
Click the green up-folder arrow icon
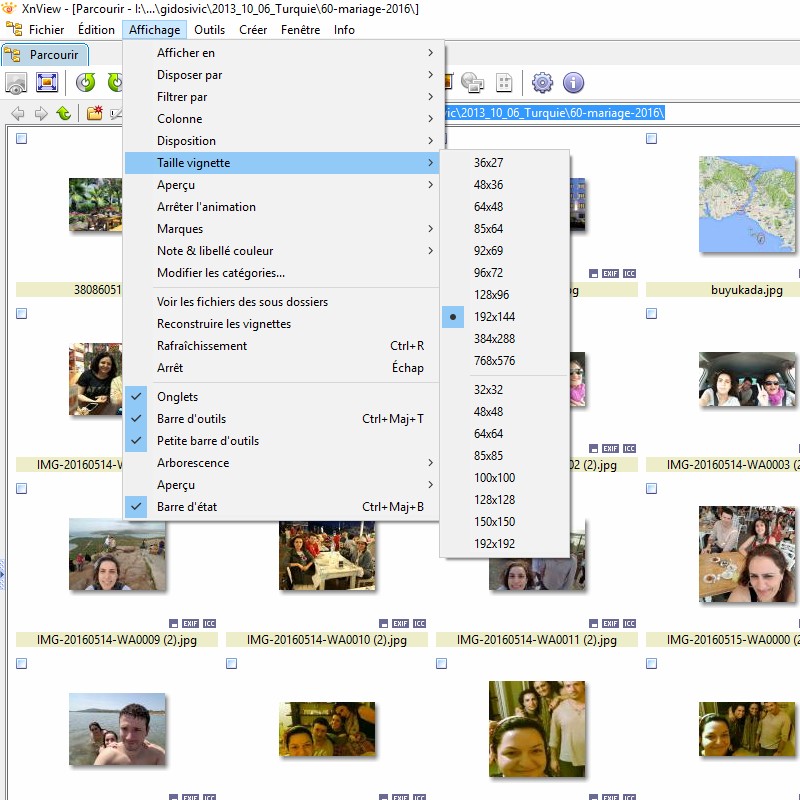(64, 113)
